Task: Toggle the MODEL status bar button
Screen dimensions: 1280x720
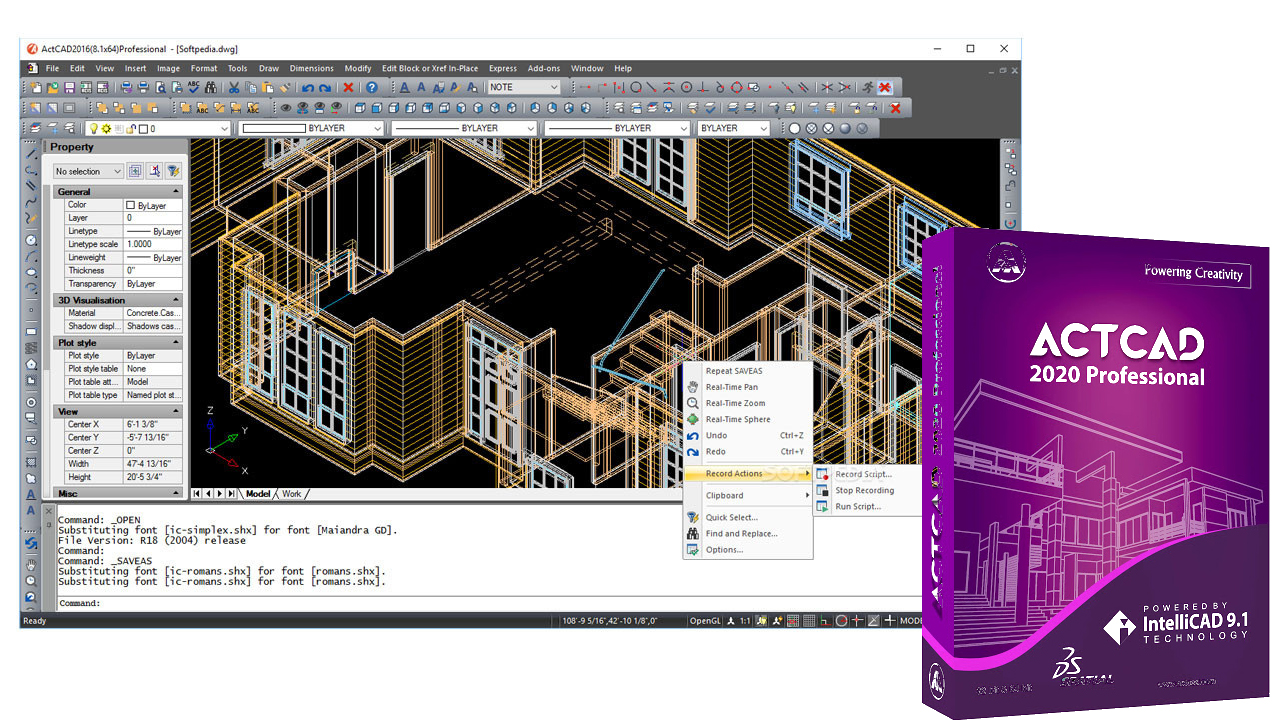Action: (911, 621)
